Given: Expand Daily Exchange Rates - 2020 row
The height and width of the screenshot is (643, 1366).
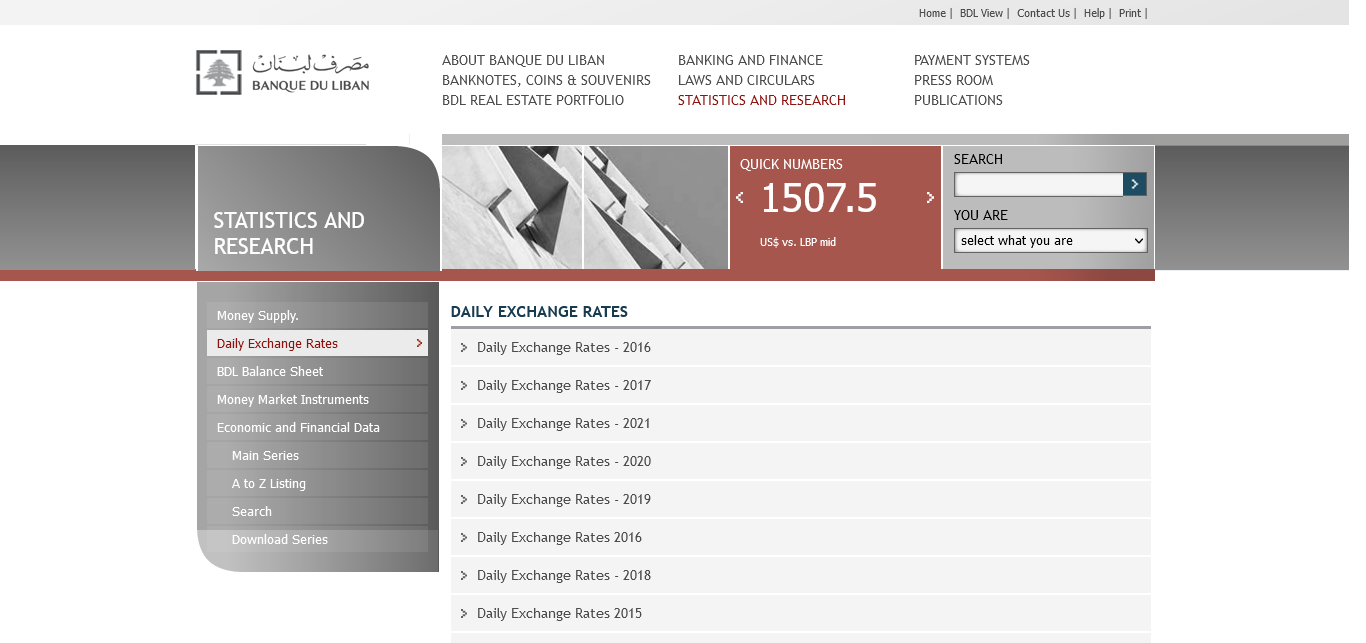Looking at the screenshot, I should pyautogui.click(x=564, y=462).
